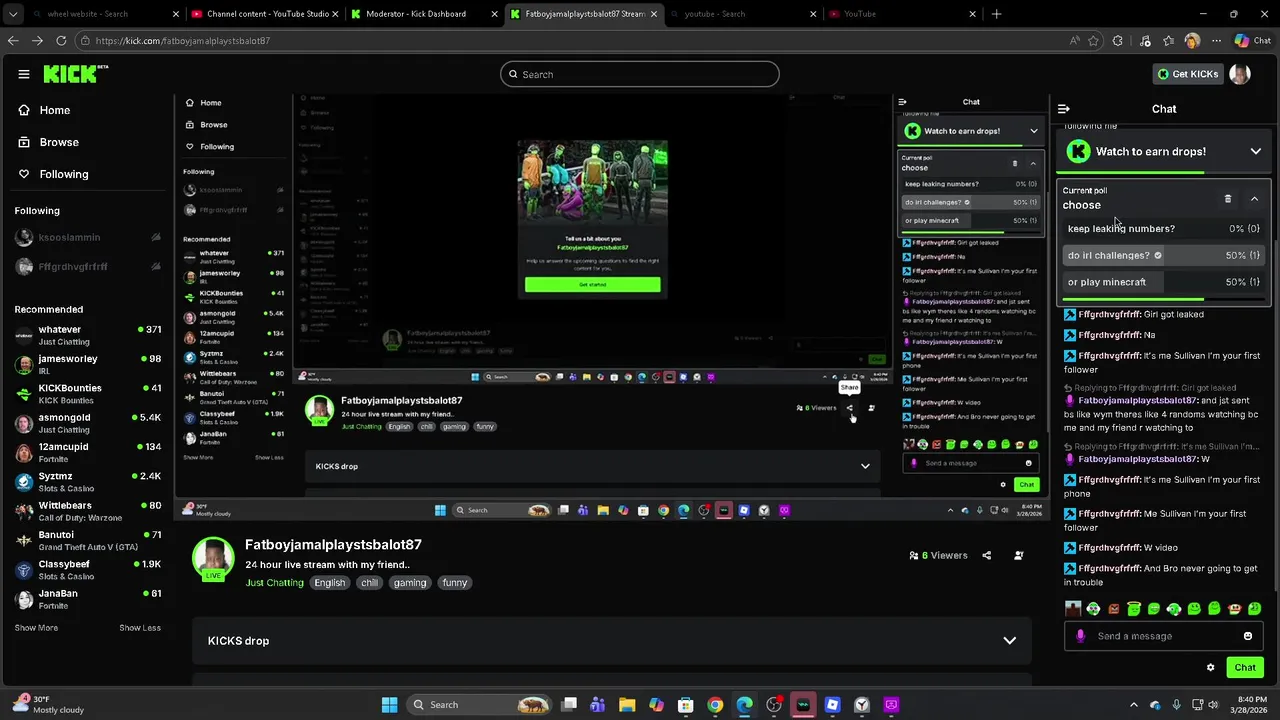Click the KICK logo
The width and height of the screenshot is (1280, 720).
(75, 74)
